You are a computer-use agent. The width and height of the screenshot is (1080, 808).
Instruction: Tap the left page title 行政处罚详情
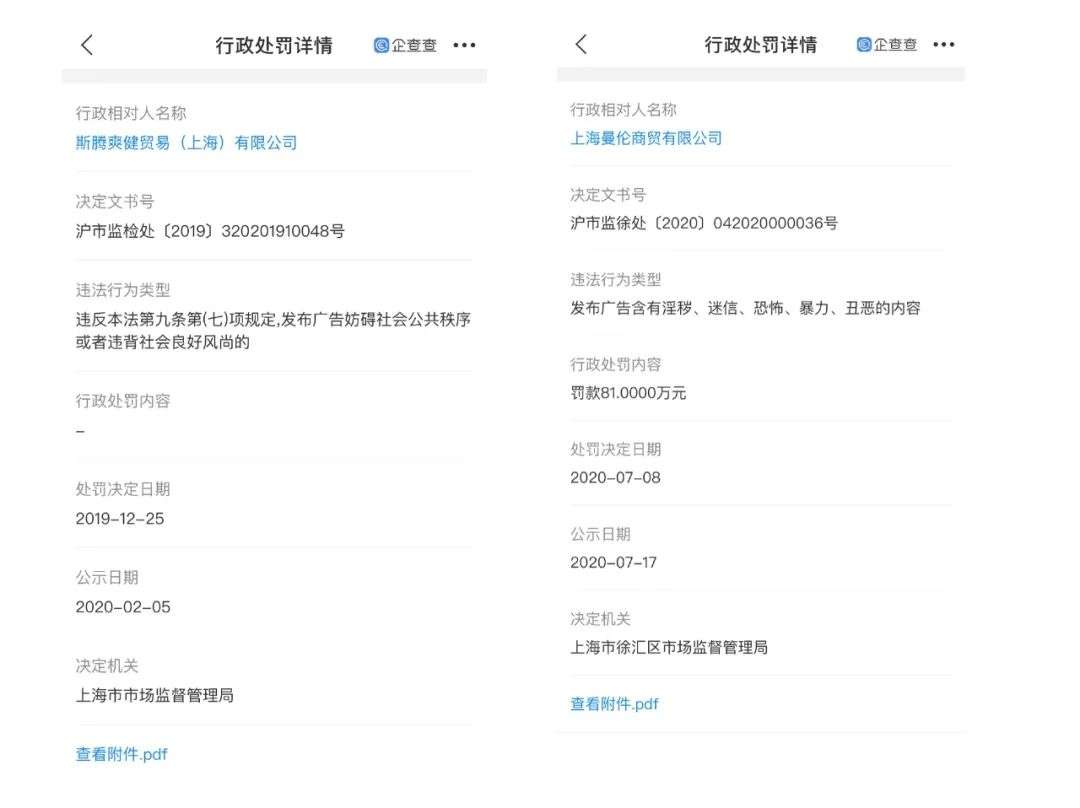click(x=274, y=45)
